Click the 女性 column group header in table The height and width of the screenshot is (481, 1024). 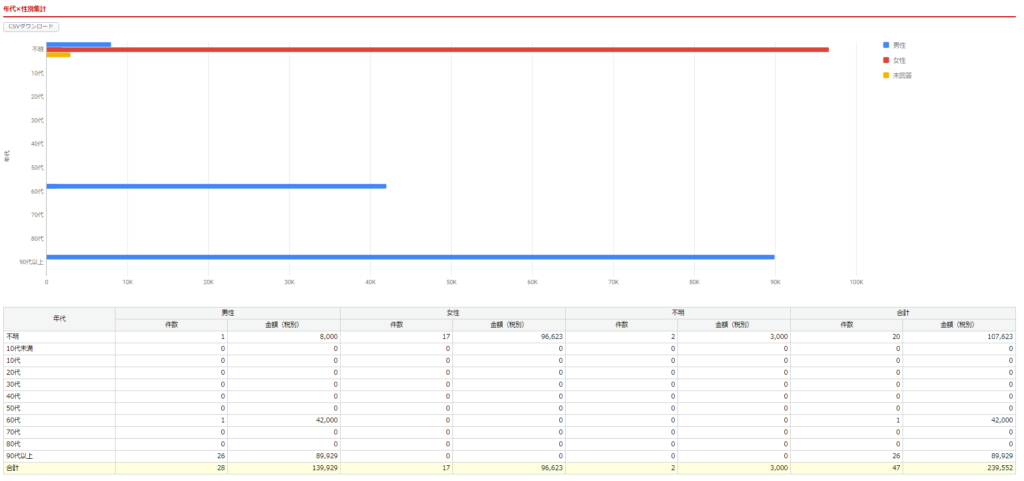453,313
